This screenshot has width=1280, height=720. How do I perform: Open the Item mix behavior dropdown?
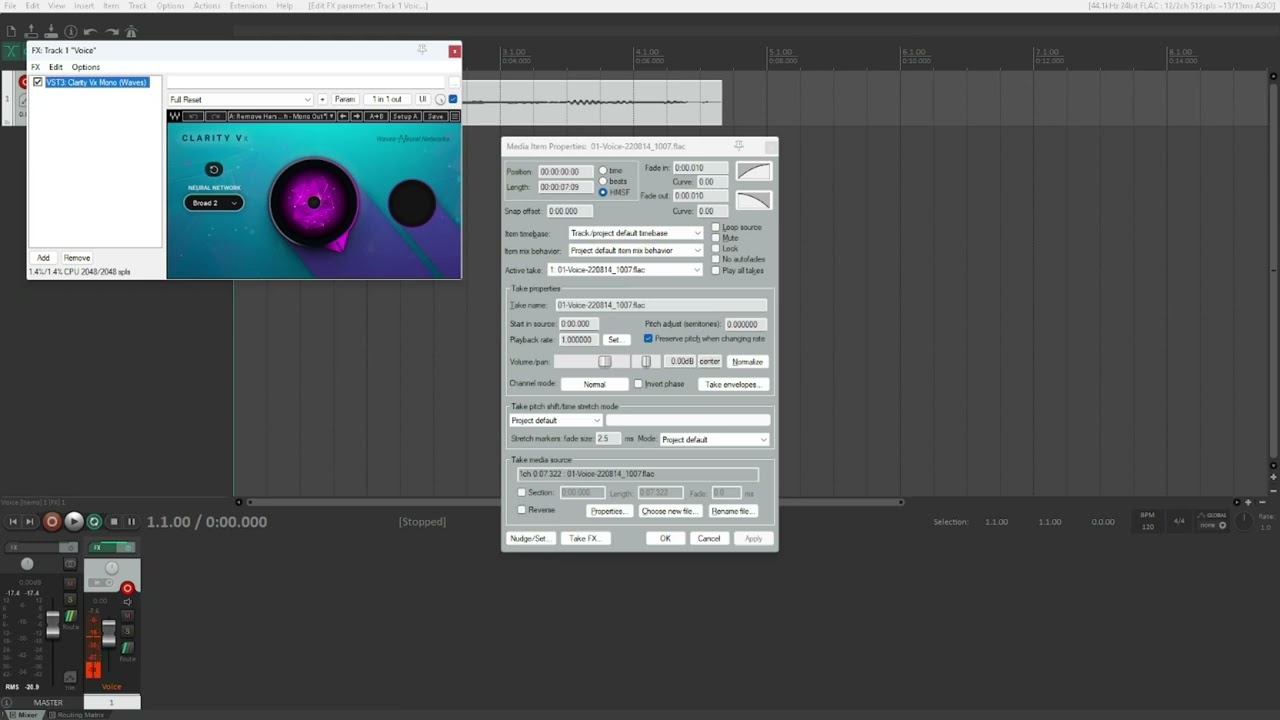pos(636,250)
